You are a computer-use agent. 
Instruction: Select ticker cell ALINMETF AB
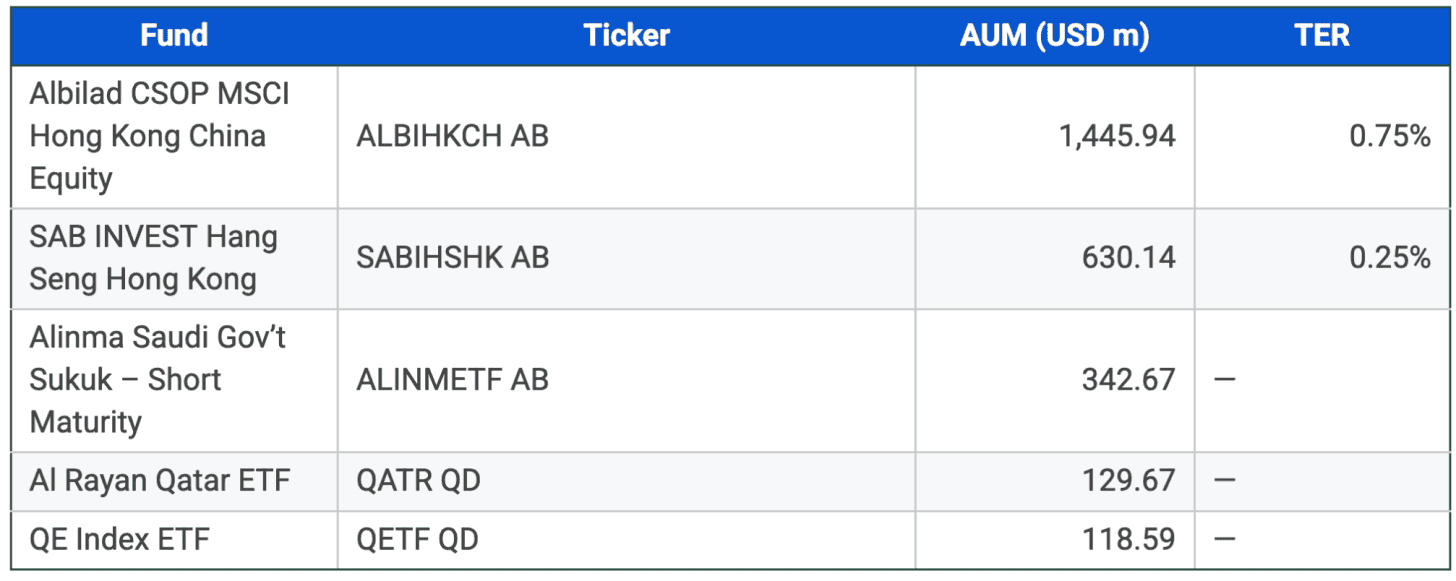coord(452,380)
